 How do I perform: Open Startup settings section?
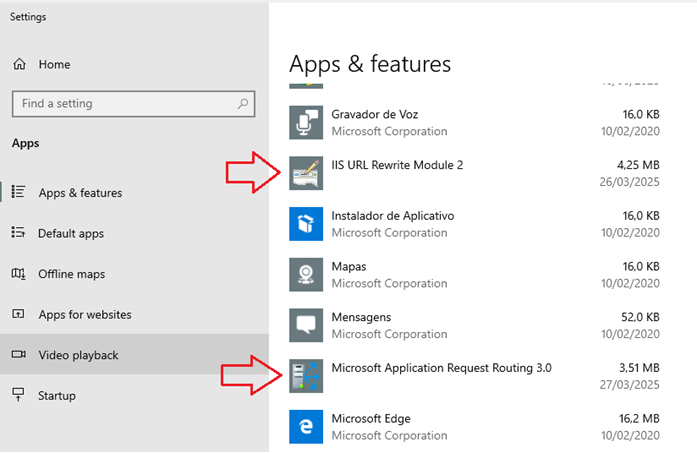click(x=134, y=395)
